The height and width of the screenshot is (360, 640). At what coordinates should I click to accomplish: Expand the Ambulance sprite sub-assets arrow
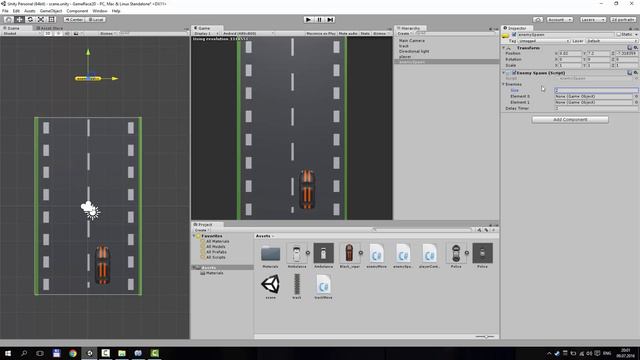[308, 253]
